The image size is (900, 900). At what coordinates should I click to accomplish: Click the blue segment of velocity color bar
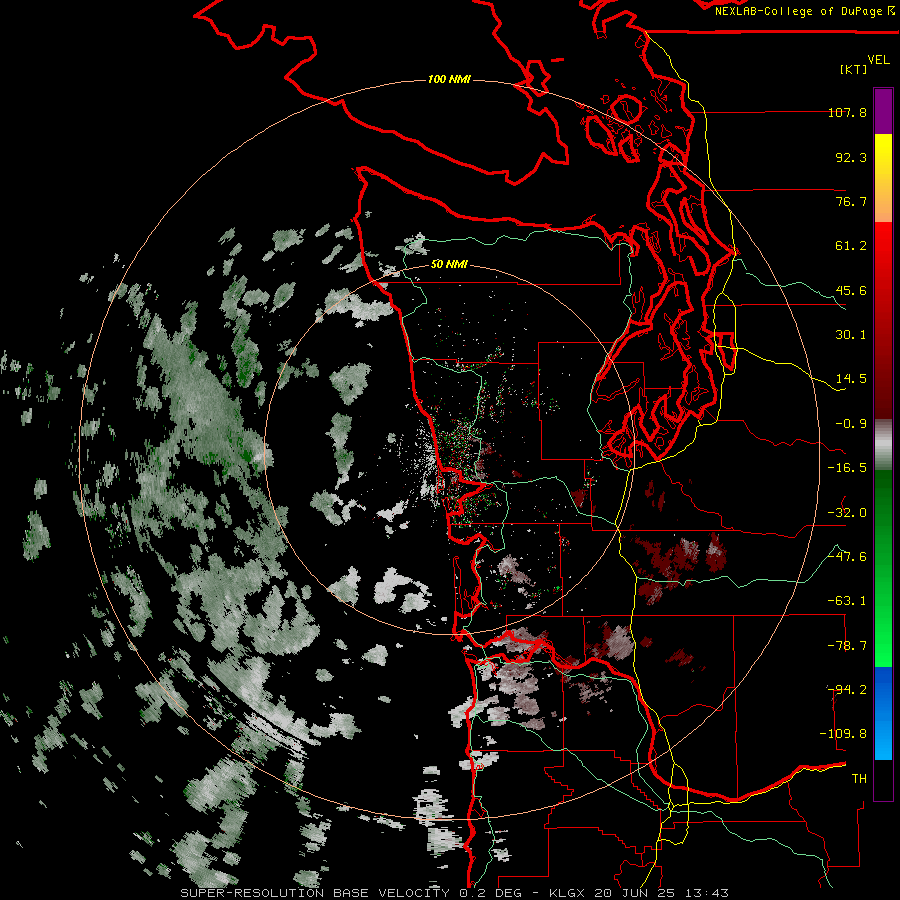[883, 713]
